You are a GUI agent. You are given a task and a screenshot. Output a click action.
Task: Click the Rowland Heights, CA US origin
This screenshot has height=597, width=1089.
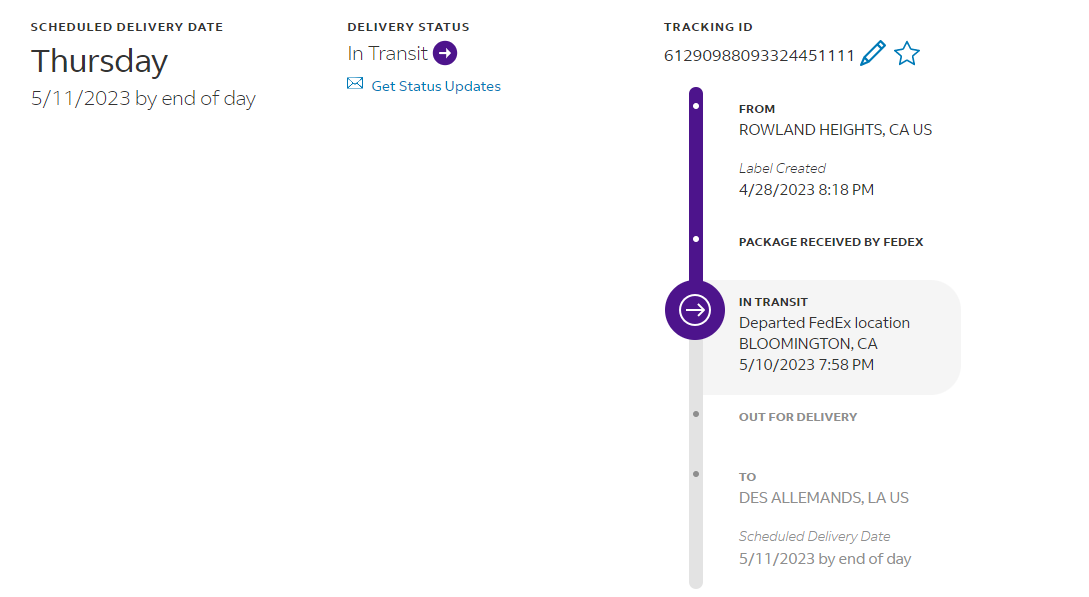click(835, 130)
